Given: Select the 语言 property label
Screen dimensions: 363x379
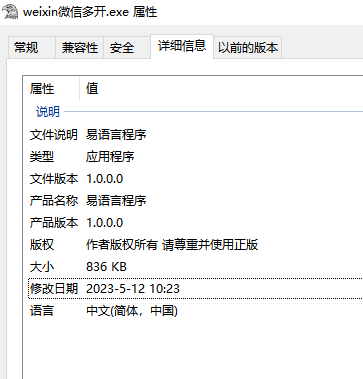Looking at the screenshot, I should tap(42, 311).
